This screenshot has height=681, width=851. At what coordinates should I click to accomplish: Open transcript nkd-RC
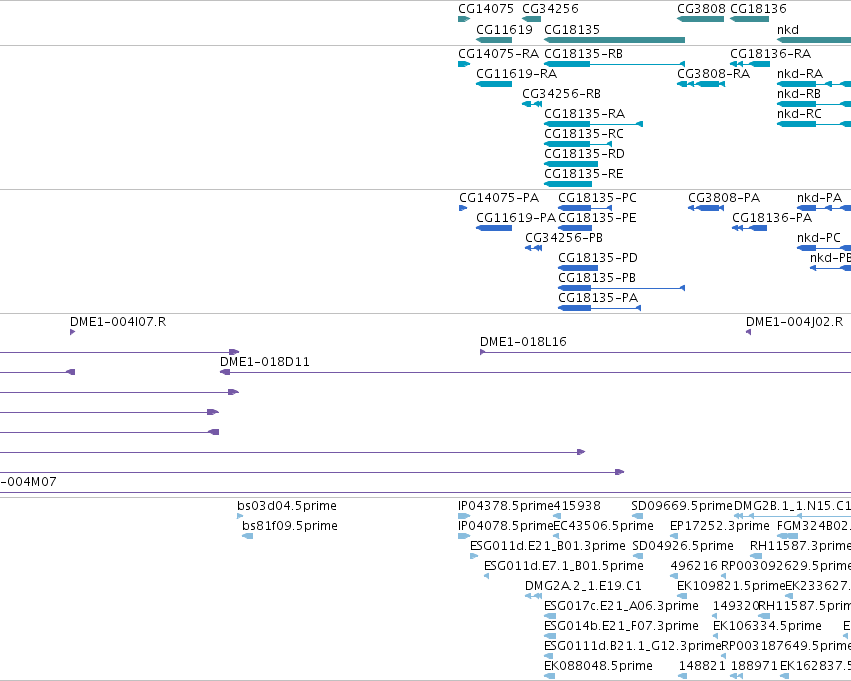tap(799, 114)
